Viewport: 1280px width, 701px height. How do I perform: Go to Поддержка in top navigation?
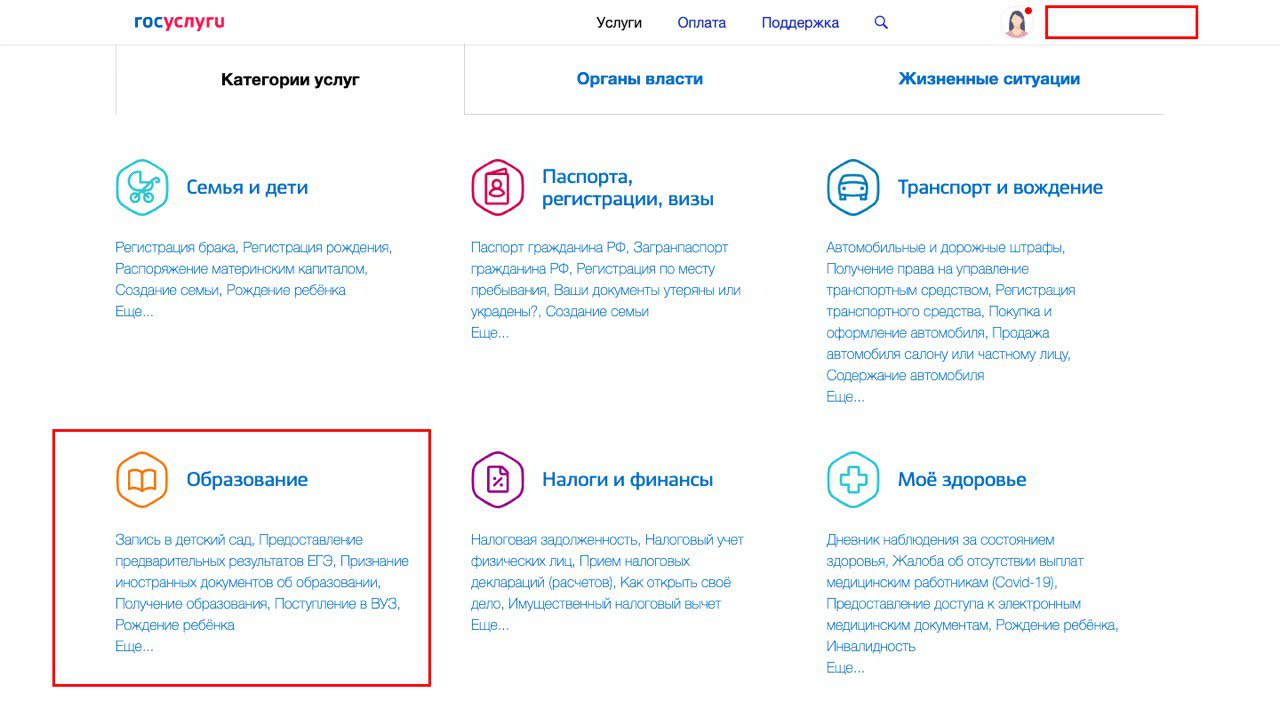[800, 22]
